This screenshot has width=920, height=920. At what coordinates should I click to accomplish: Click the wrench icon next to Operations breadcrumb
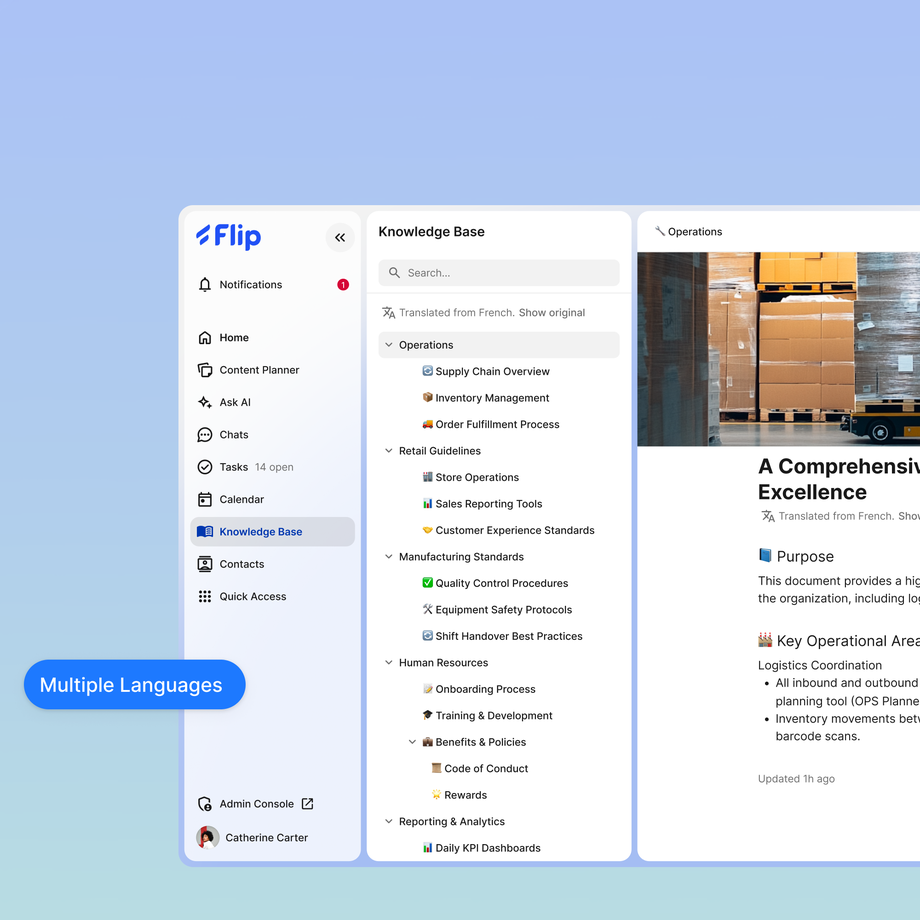click(660, 231)
